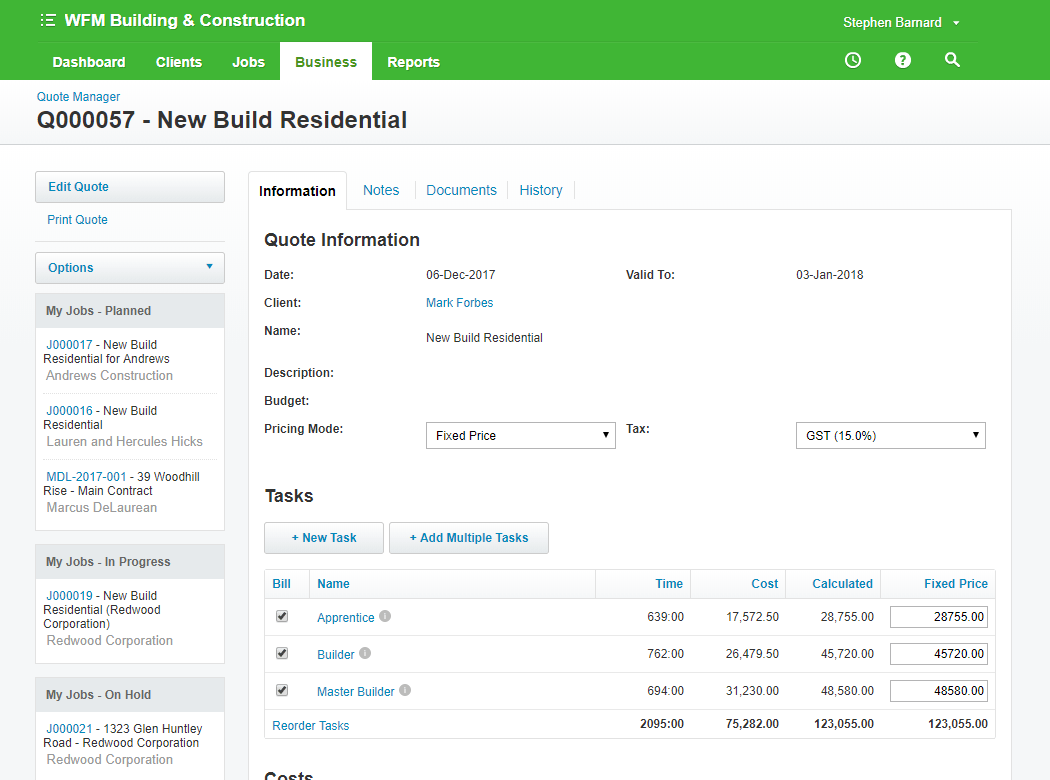
Task: Open the Jobs menu
Action: coord(248,62)
